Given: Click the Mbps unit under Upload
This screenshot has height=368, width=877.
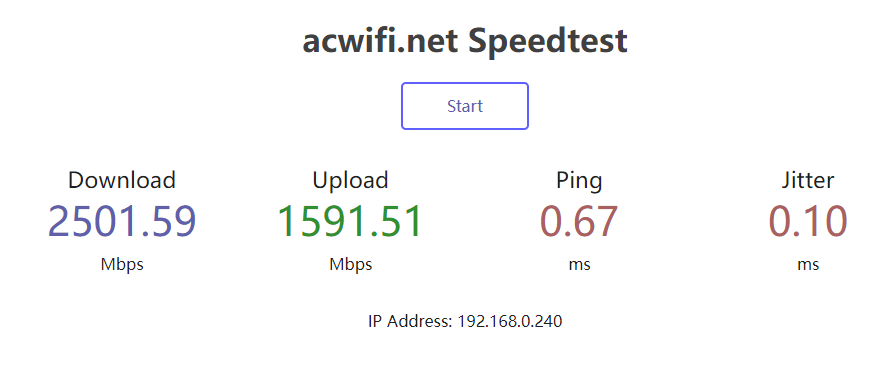Looking at the screenshot, I should [351, 264].
